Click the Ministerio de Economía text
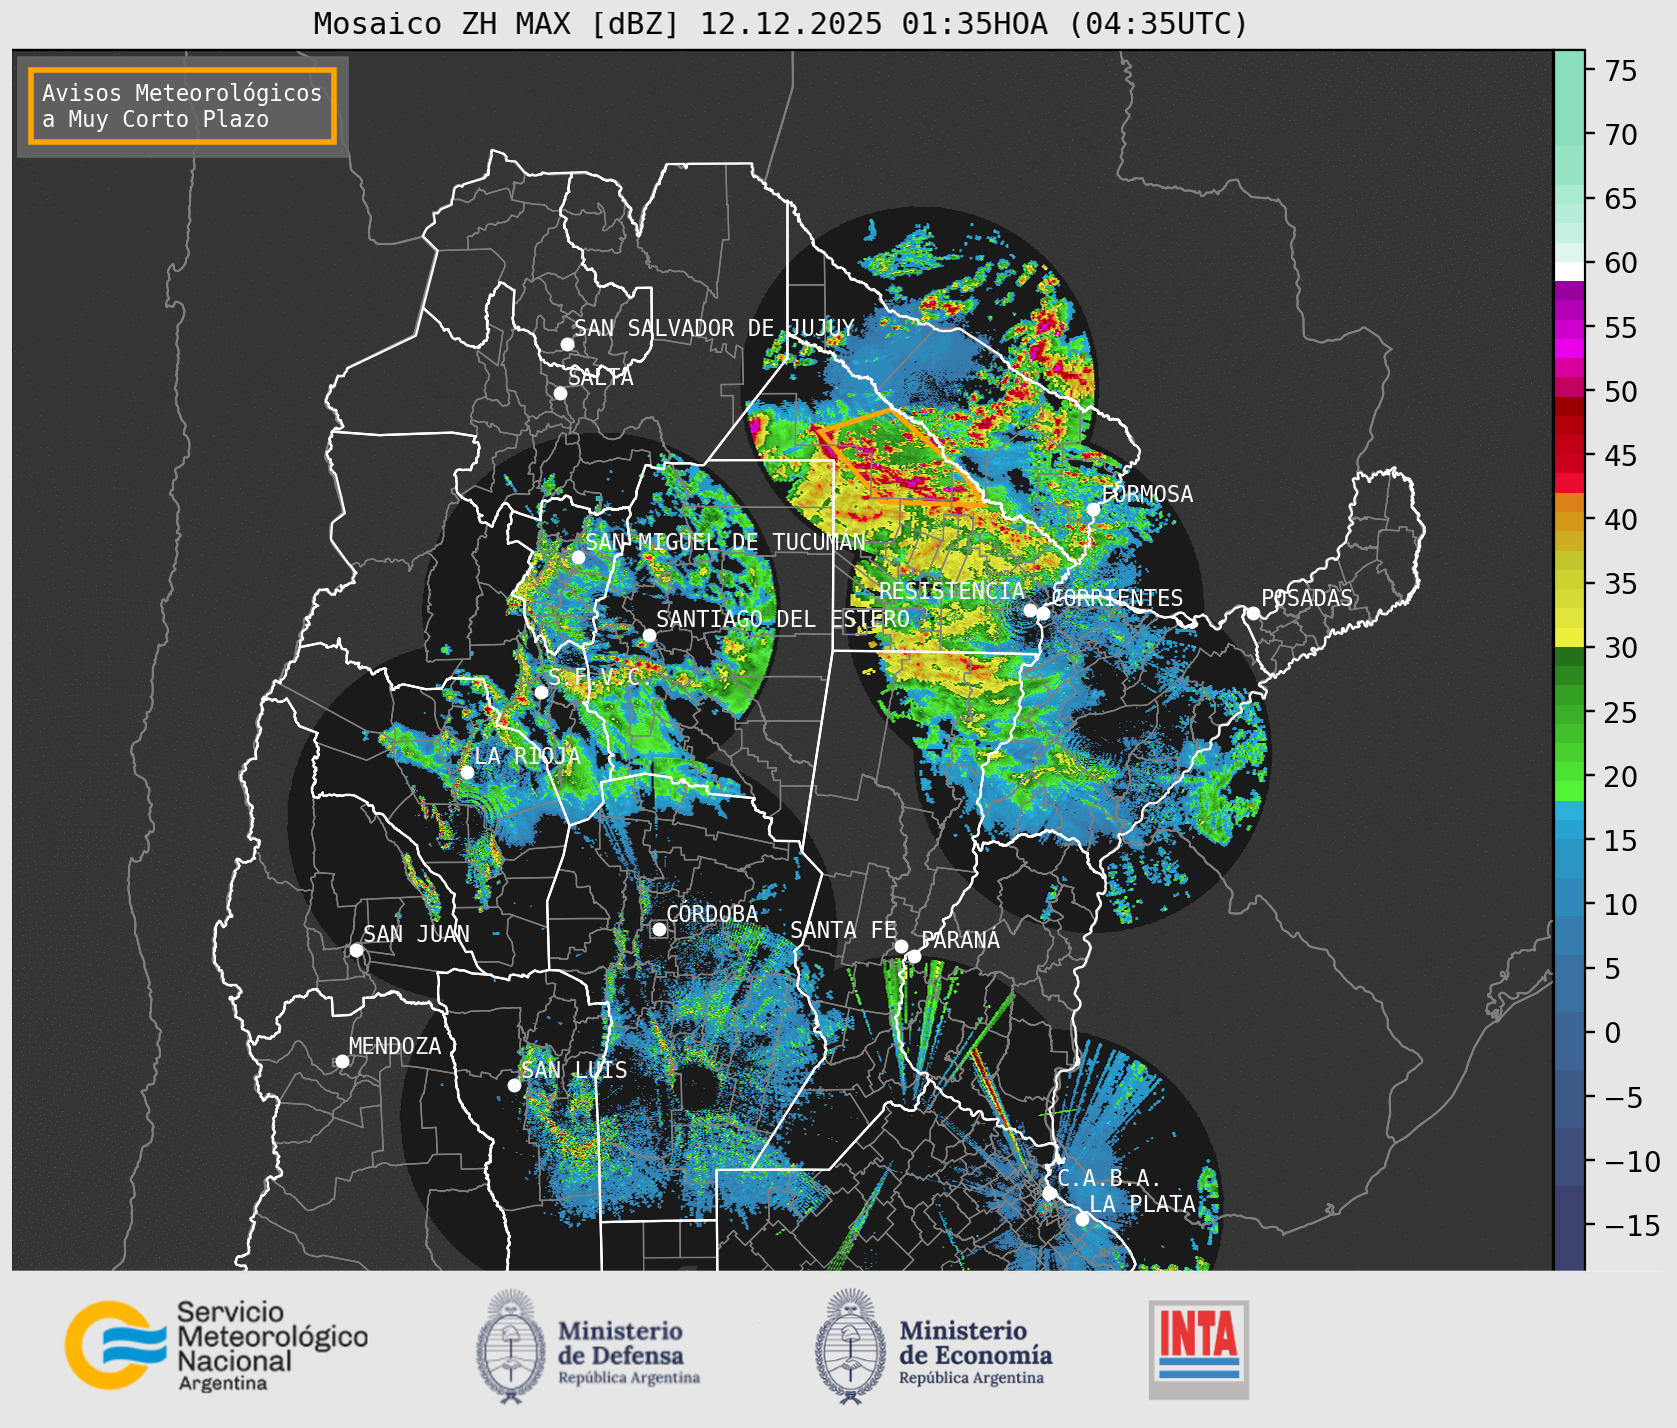 [x=975, y=1353]
